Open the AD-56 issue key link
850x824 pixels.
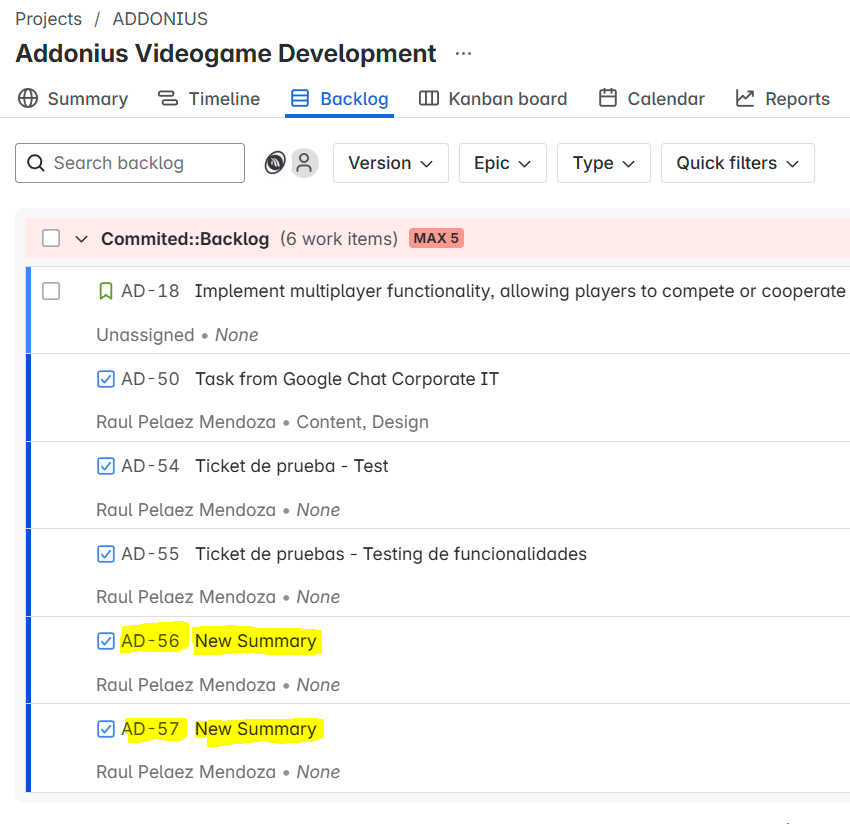(x=150, y=641)
